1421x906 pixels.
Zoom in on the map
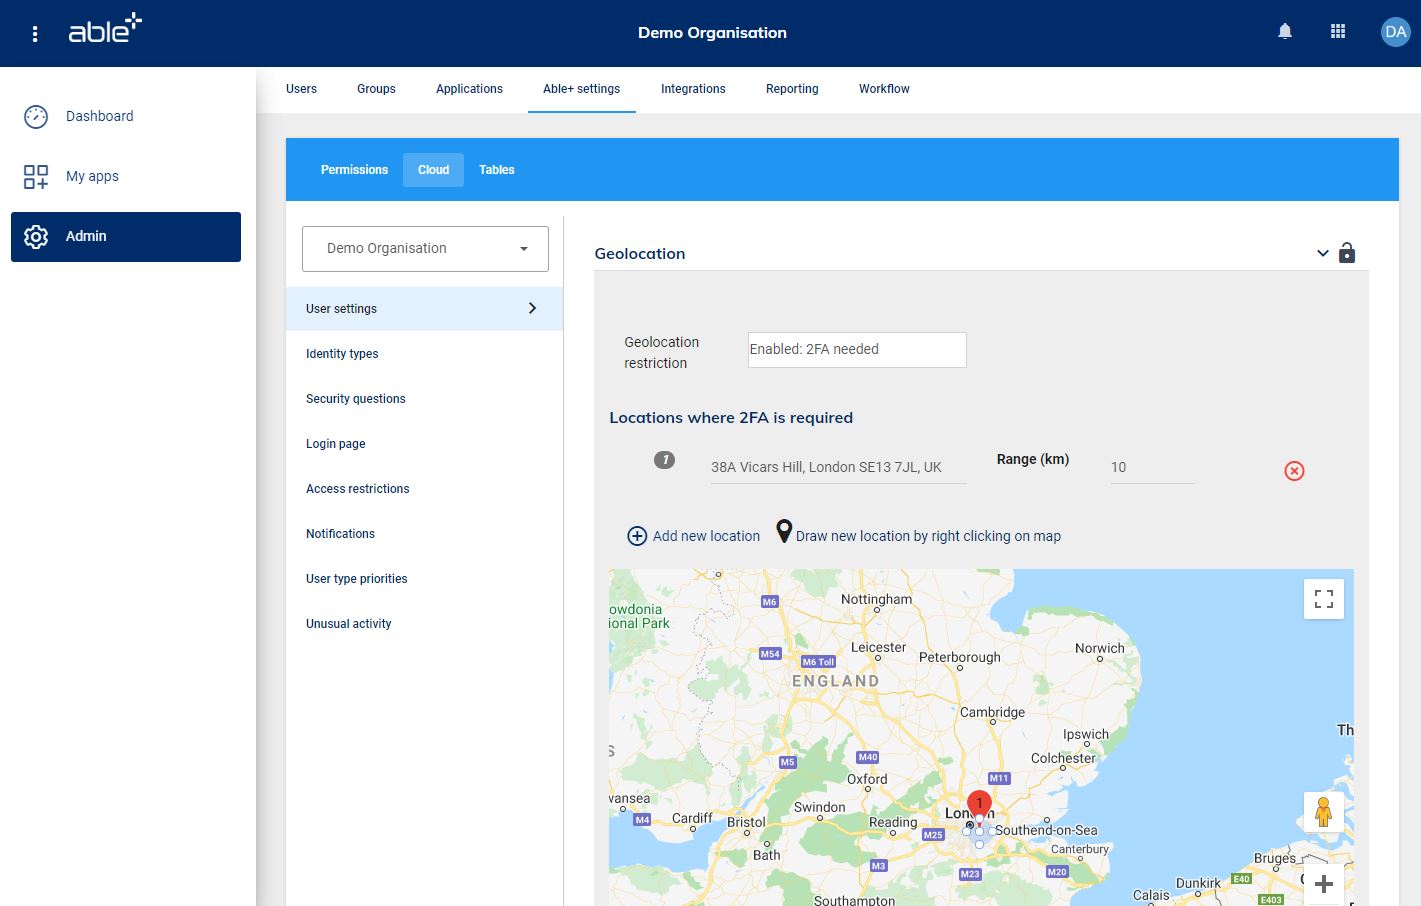pos(1323,884)
